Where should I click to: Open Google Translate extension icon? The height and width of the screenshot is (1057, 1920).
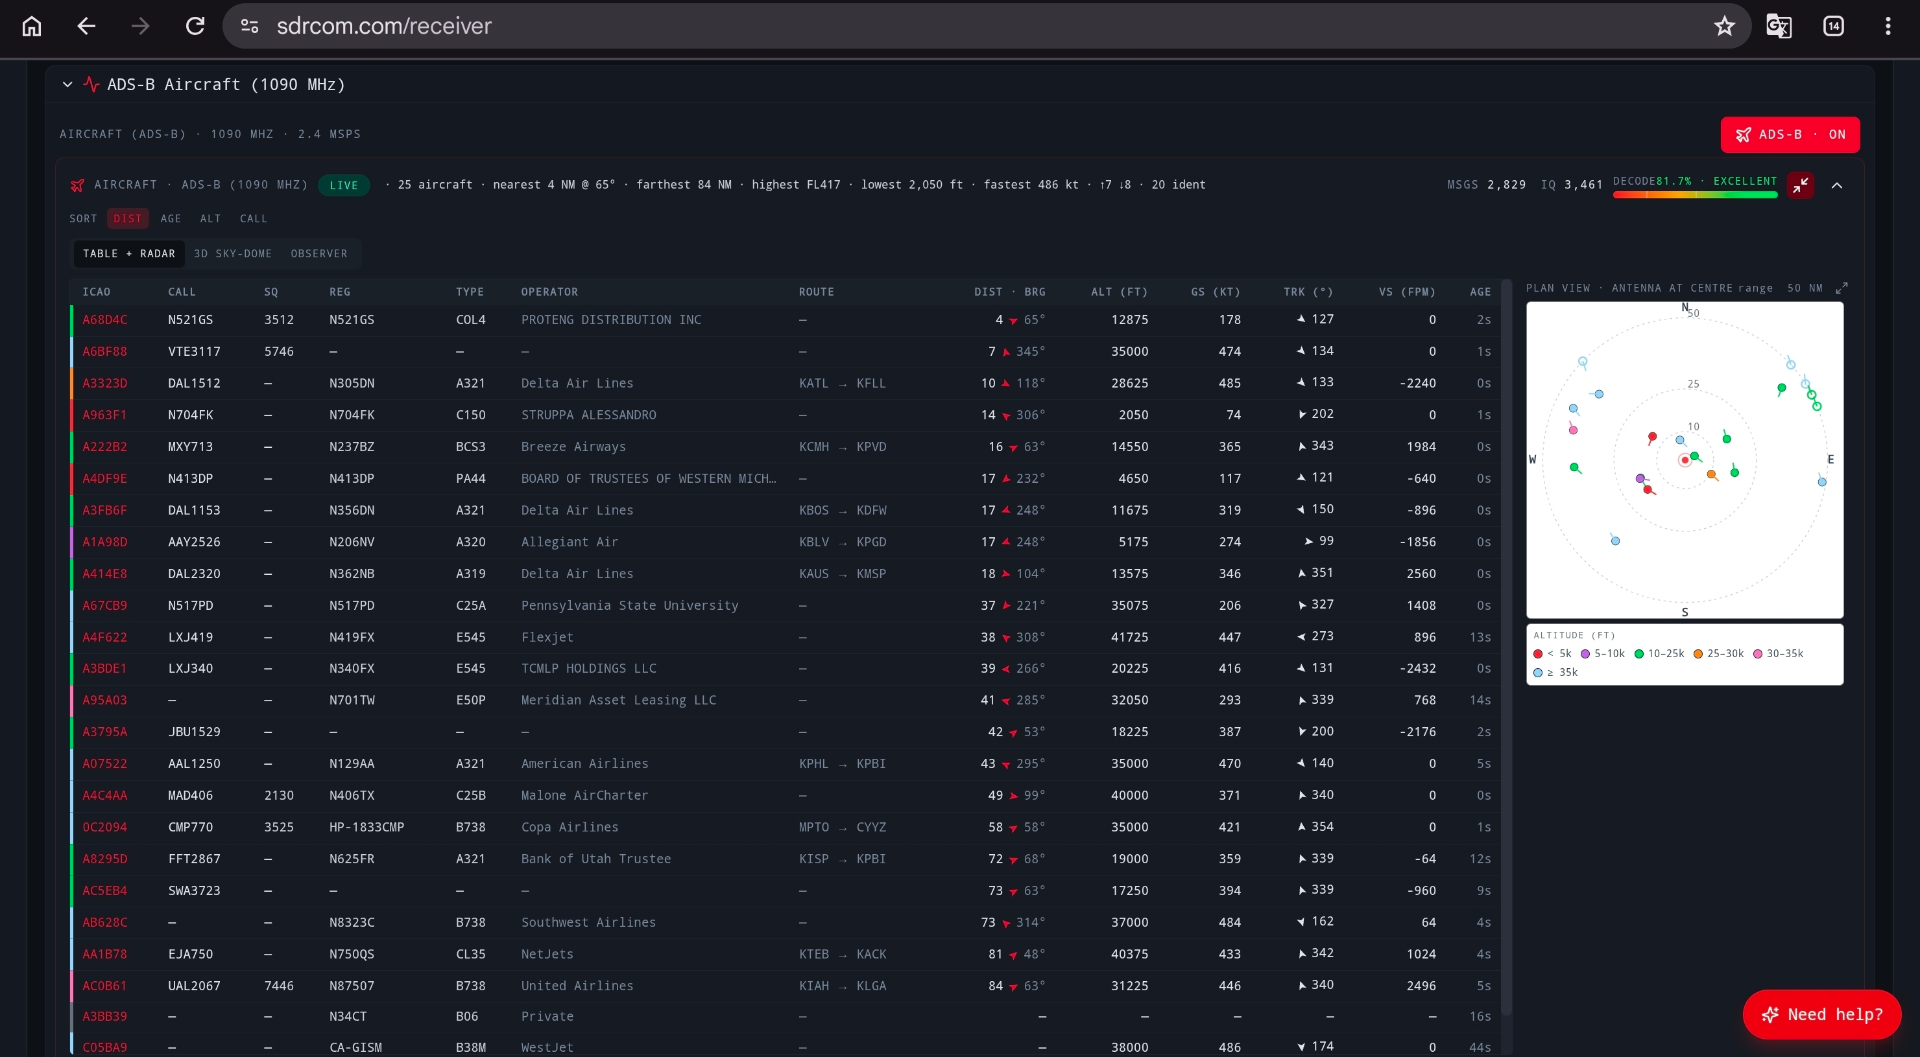[x=1778, y=26]
